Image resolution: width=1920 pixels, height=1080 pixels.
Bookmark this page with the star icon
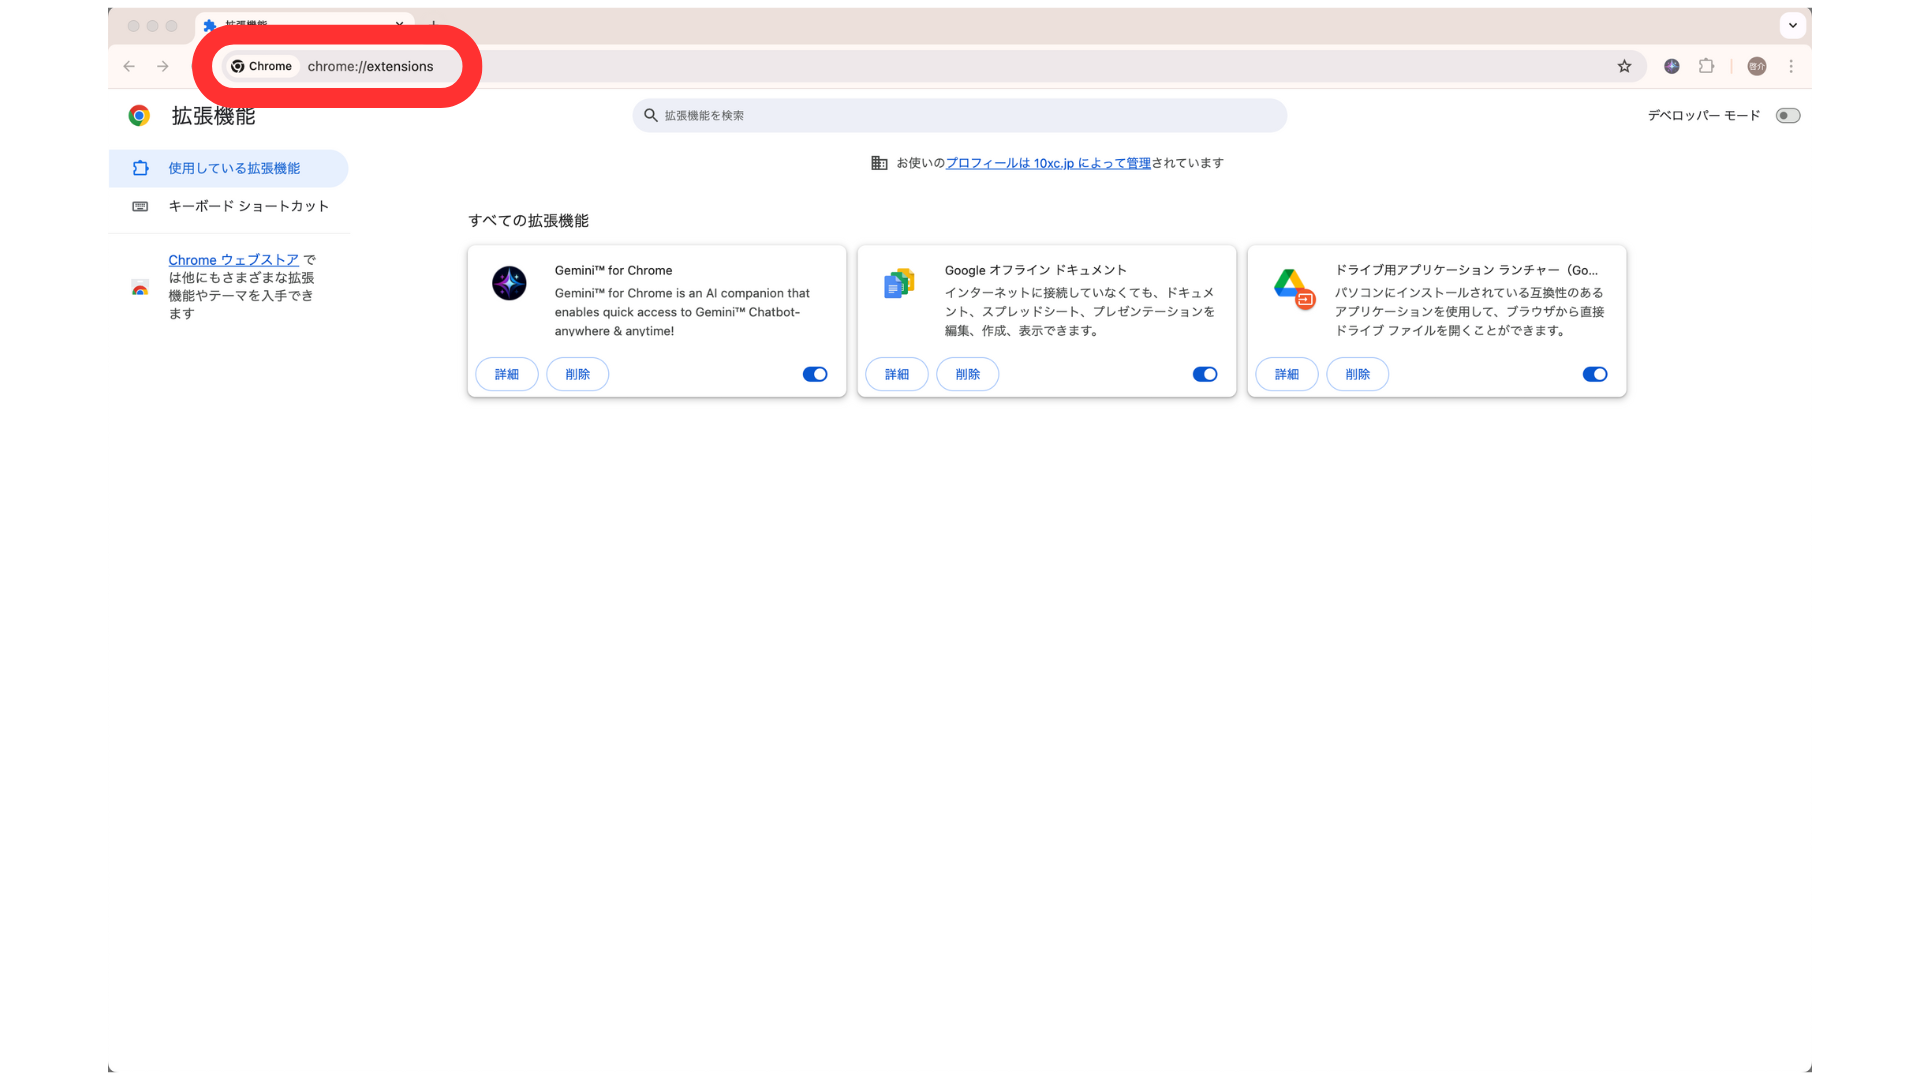1624,66
